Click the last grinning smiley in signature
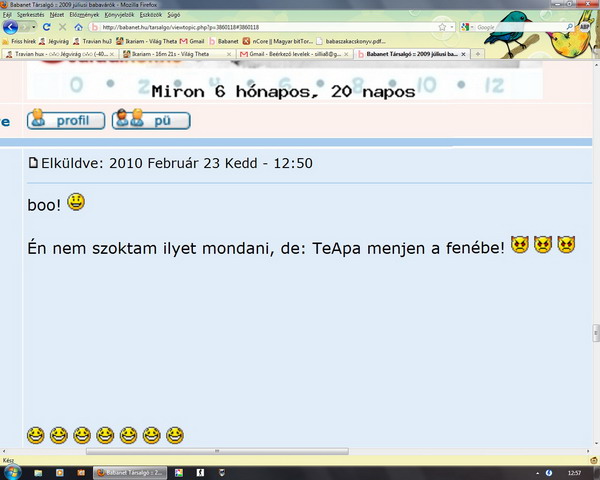Image resolution: width=600 pixels, height=480 pixels. coord(175,435)
